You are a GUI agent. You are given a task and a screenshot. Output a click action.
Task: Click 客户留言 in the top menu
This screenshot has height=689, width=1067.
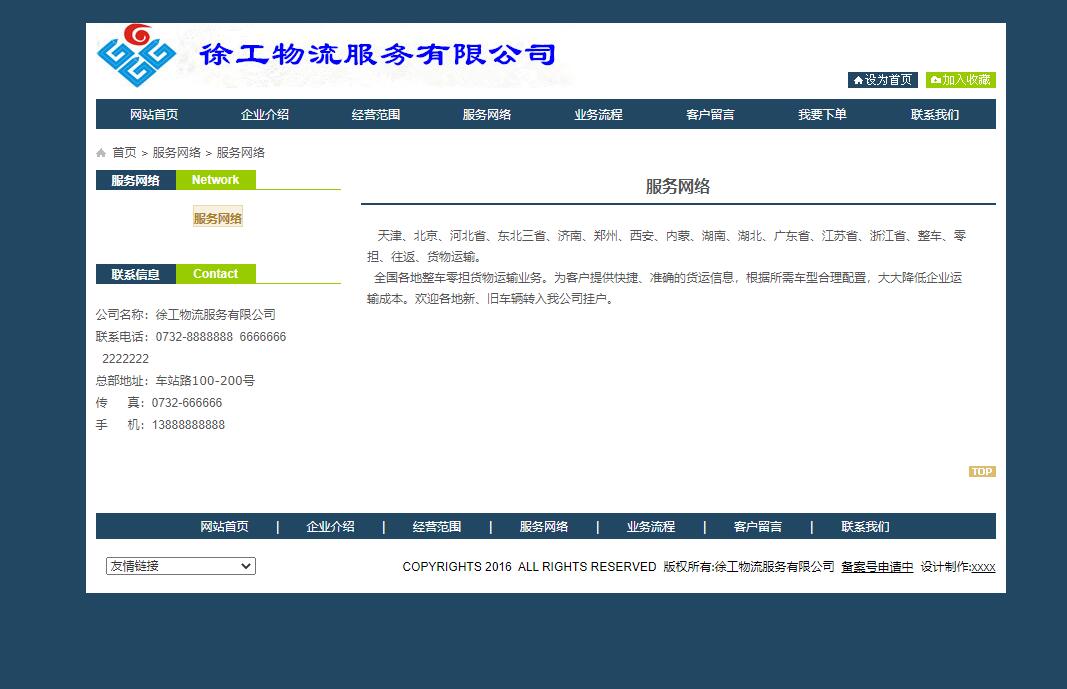click(708, 113)
